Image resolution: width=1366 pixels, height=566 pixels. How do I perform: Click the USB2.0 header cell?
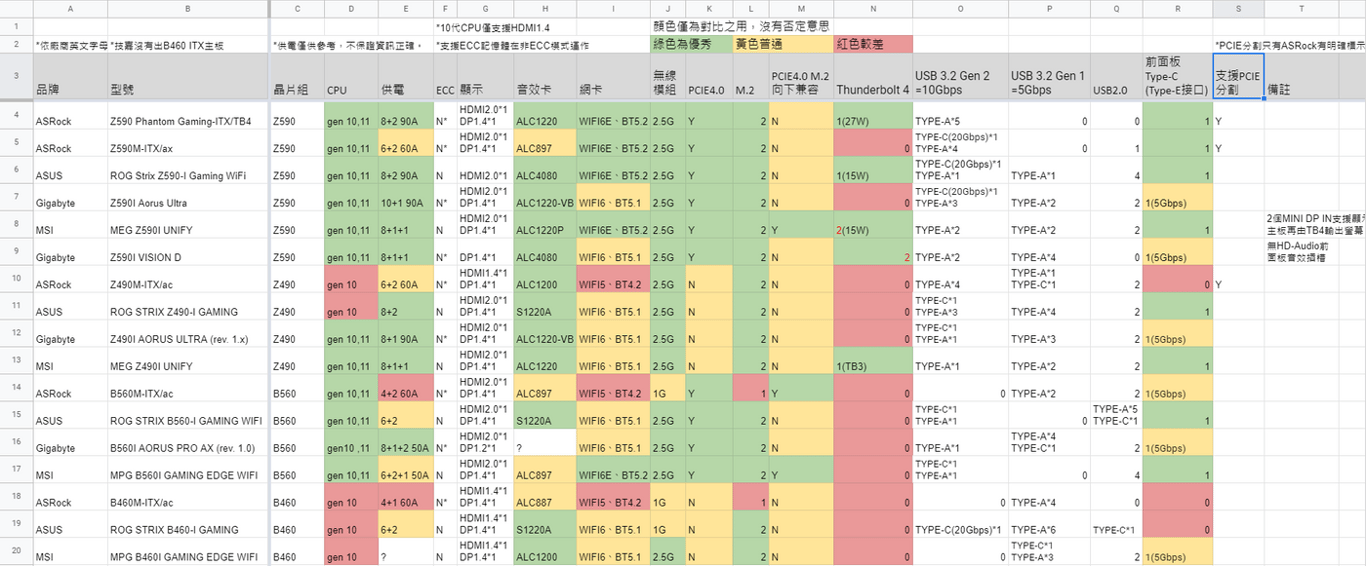pyautogui.click(x=1116, y=77)
